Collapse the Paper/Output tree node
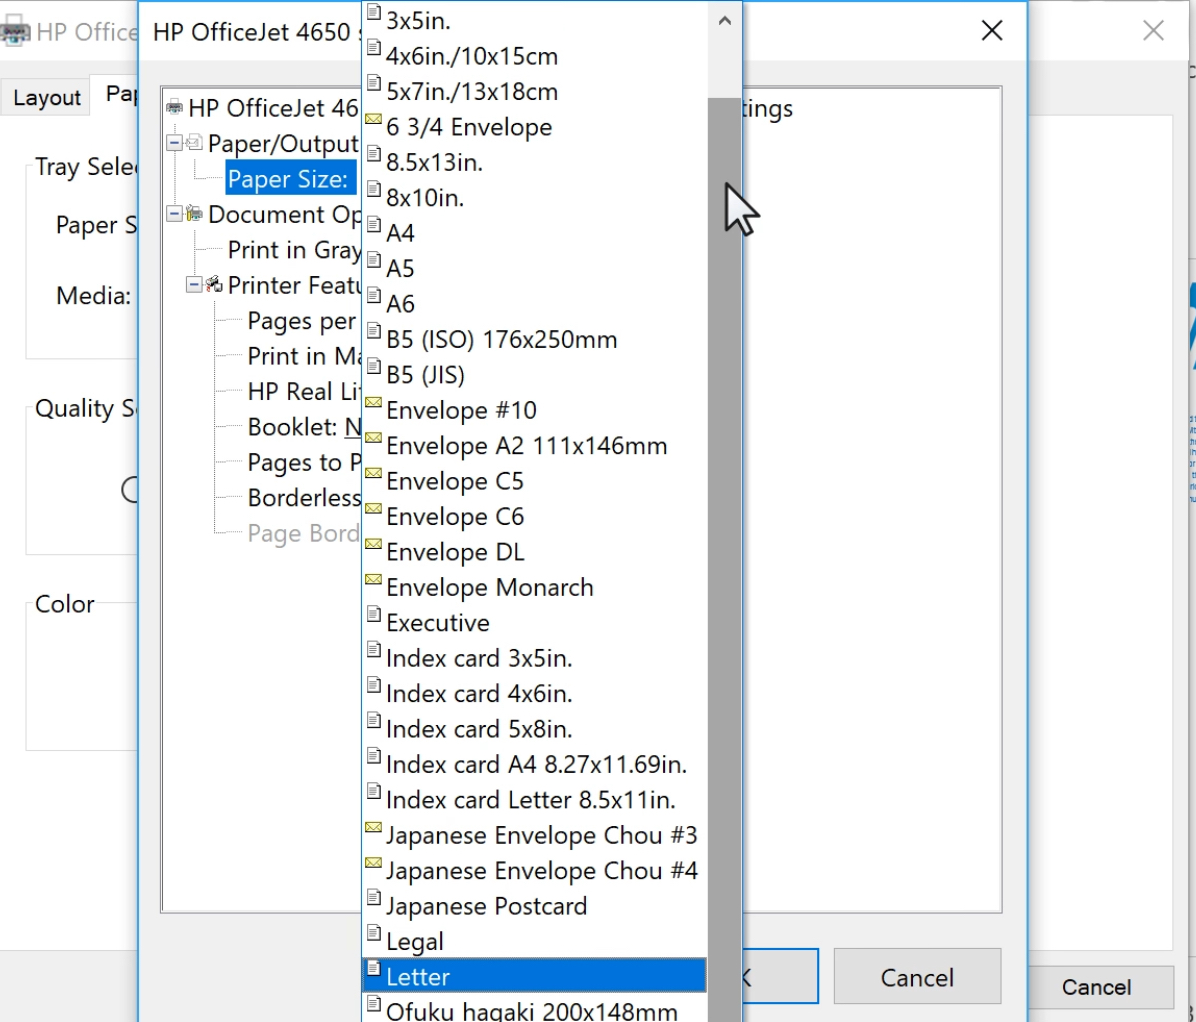The height and width of the screenshot is (1022, 1196). (x=175, y=143)
